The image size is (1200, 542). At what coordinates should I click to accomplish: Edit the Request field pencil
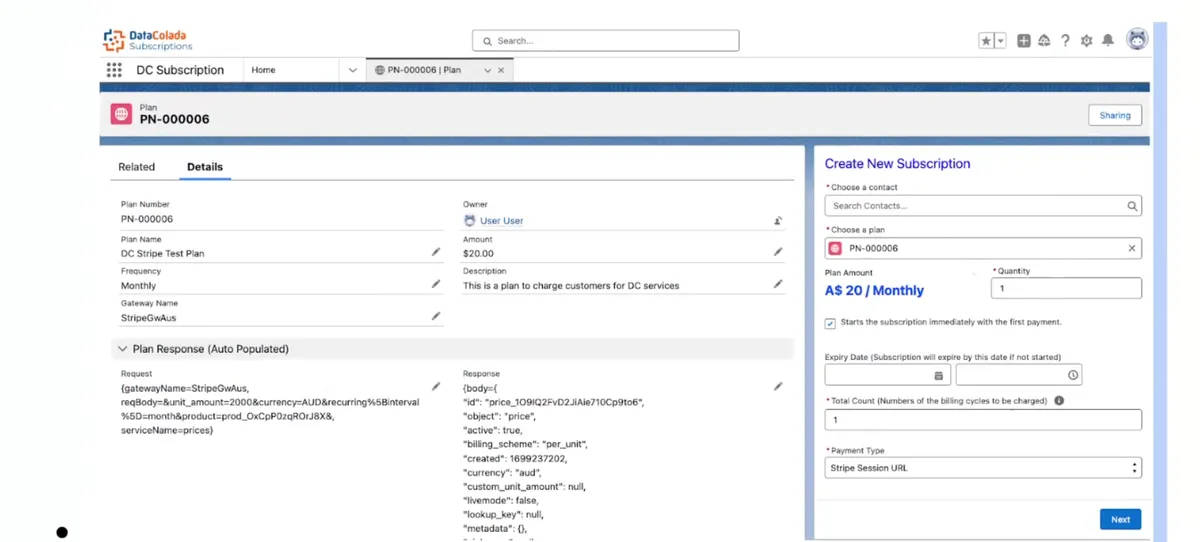[x=436, y=386]
